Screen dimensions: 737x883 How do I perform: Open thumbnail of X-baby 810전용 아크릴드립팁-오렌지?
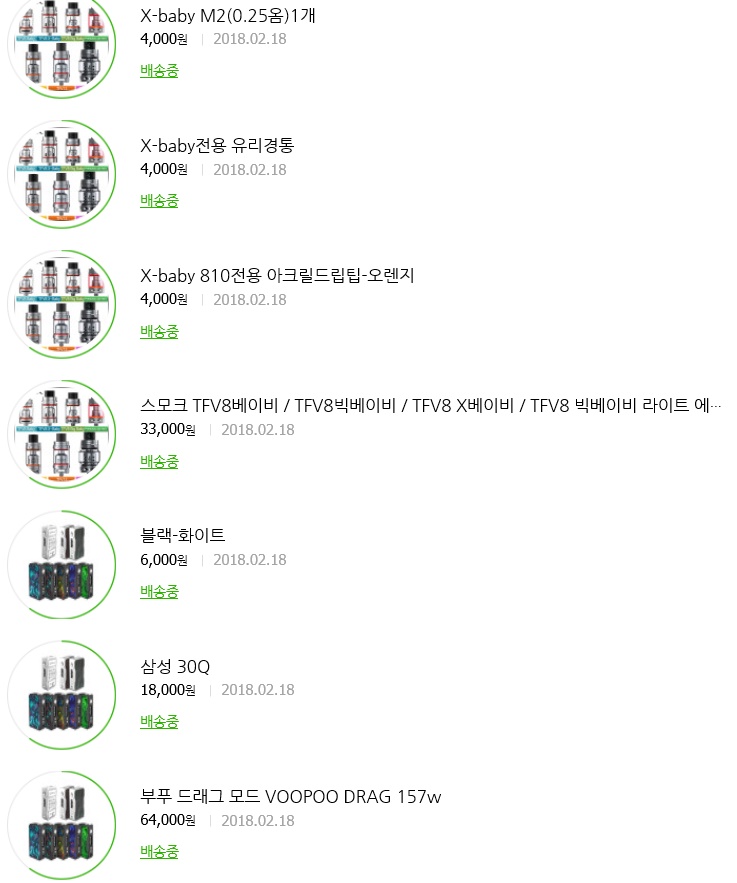(62, 305)
